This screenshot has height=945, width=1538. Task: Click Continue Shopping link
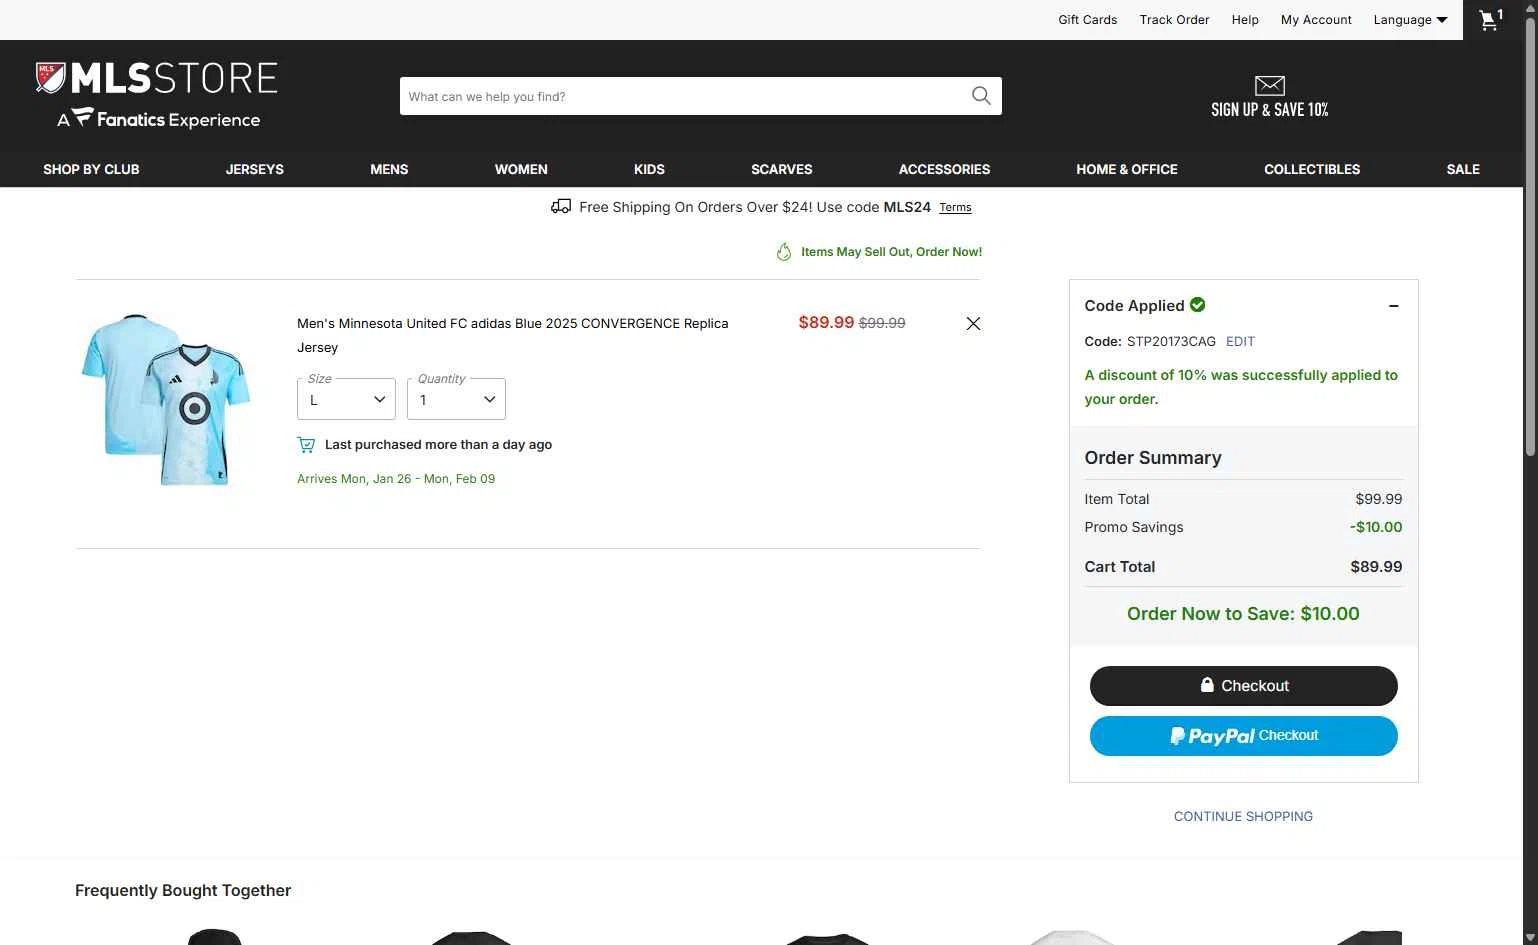(x=1243, y=816)
